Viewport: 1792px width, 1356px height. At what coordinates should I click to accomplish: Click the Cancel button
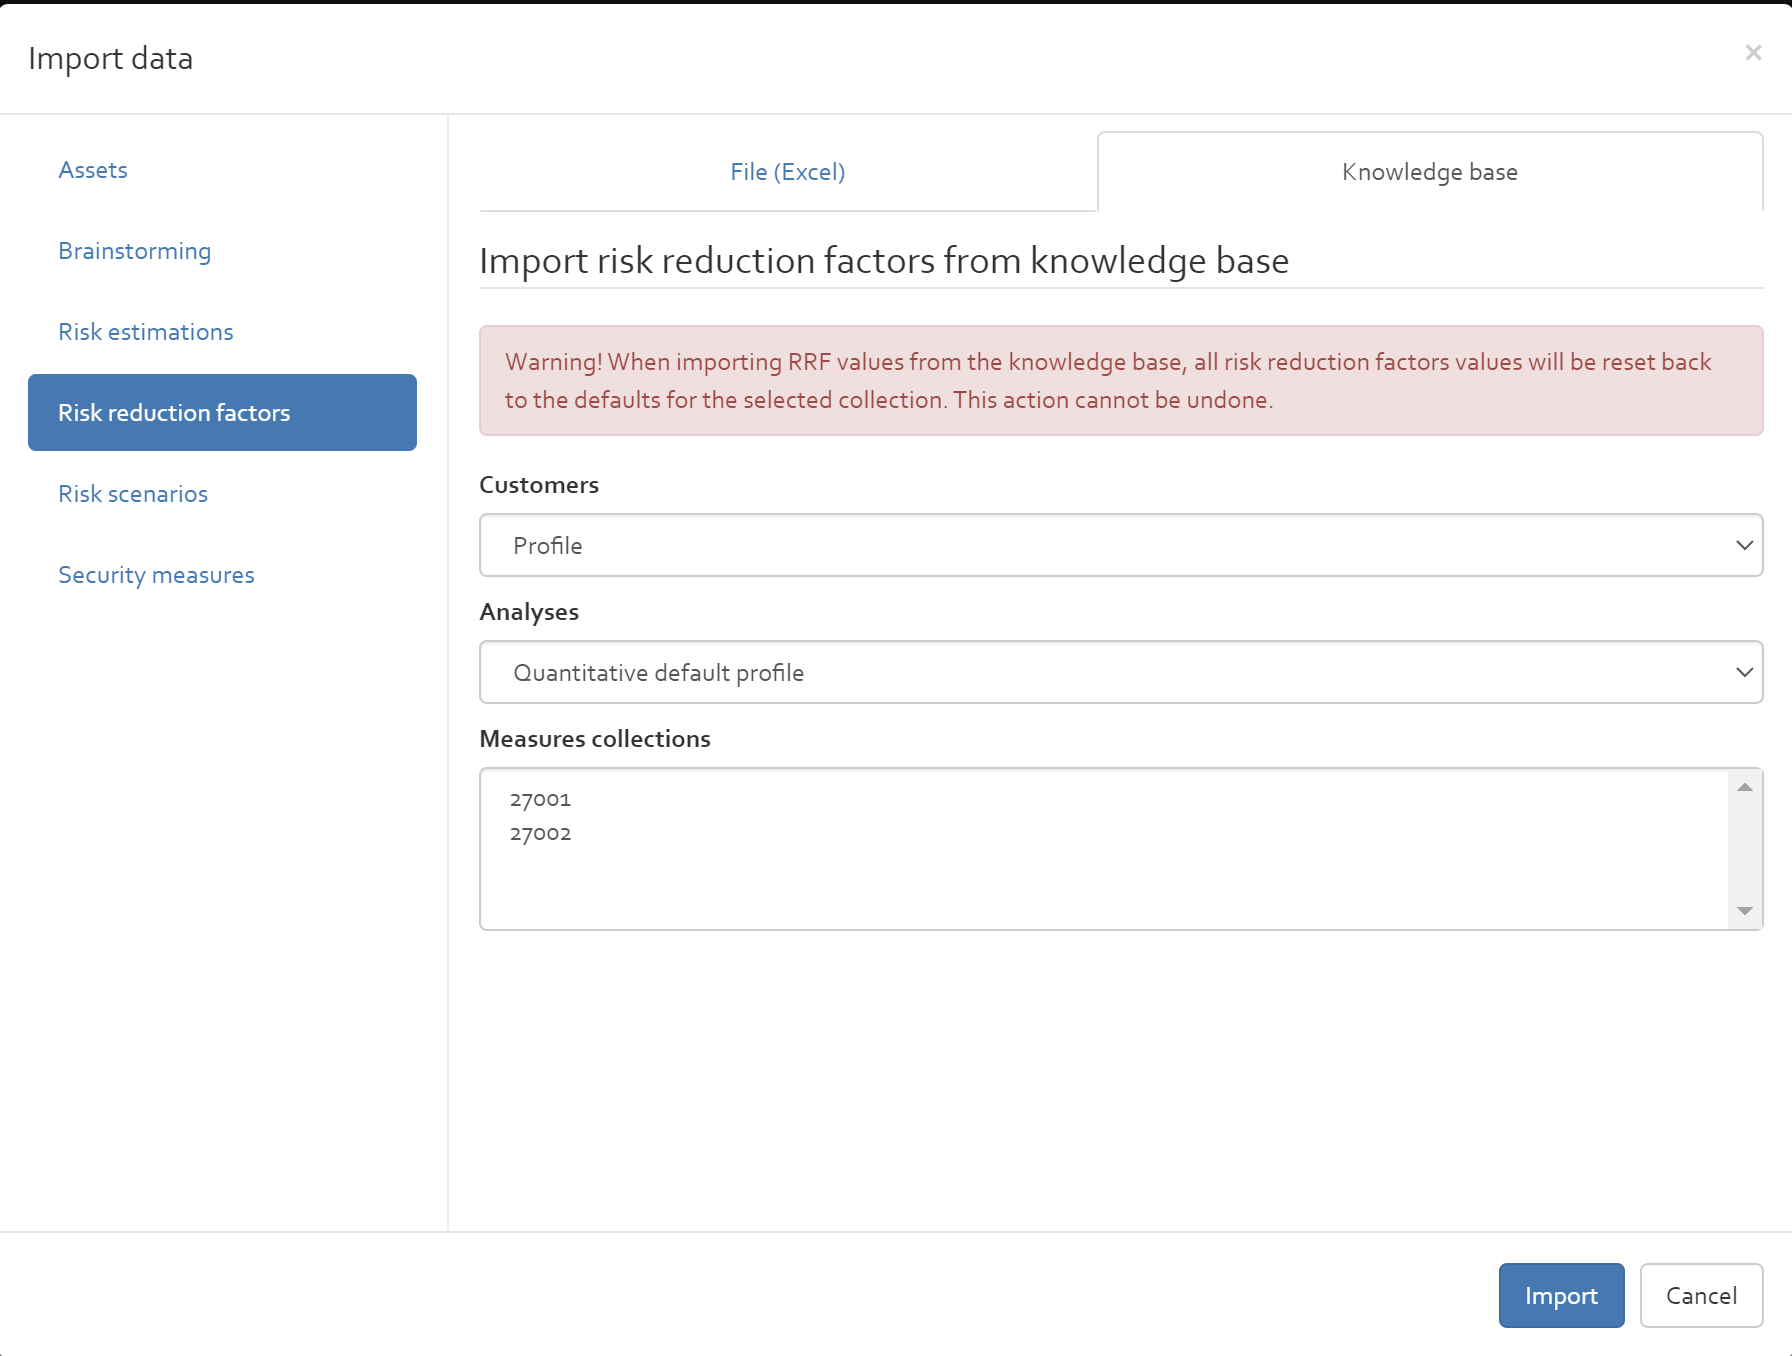[x=1701, y=1295]
